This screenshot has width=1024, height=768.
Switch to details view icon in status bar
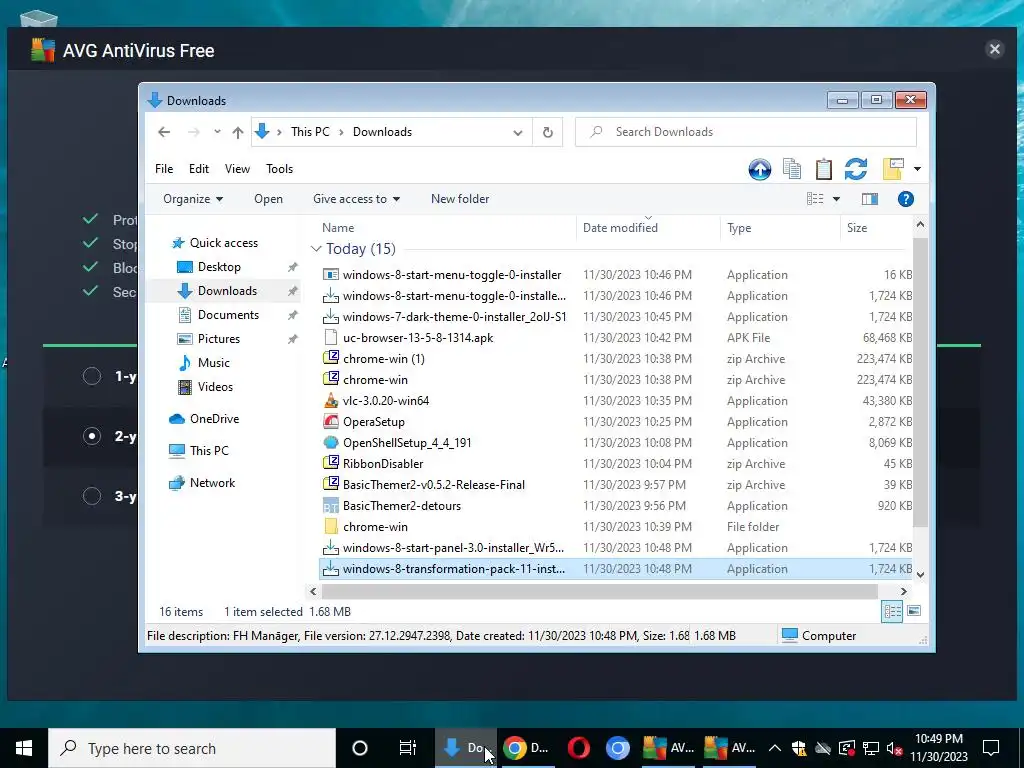coord(892,611)
